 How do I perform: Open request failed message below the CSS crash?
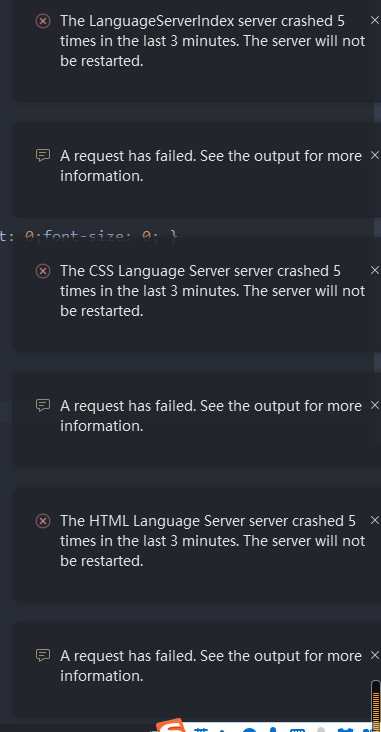[x=211, y=415]
